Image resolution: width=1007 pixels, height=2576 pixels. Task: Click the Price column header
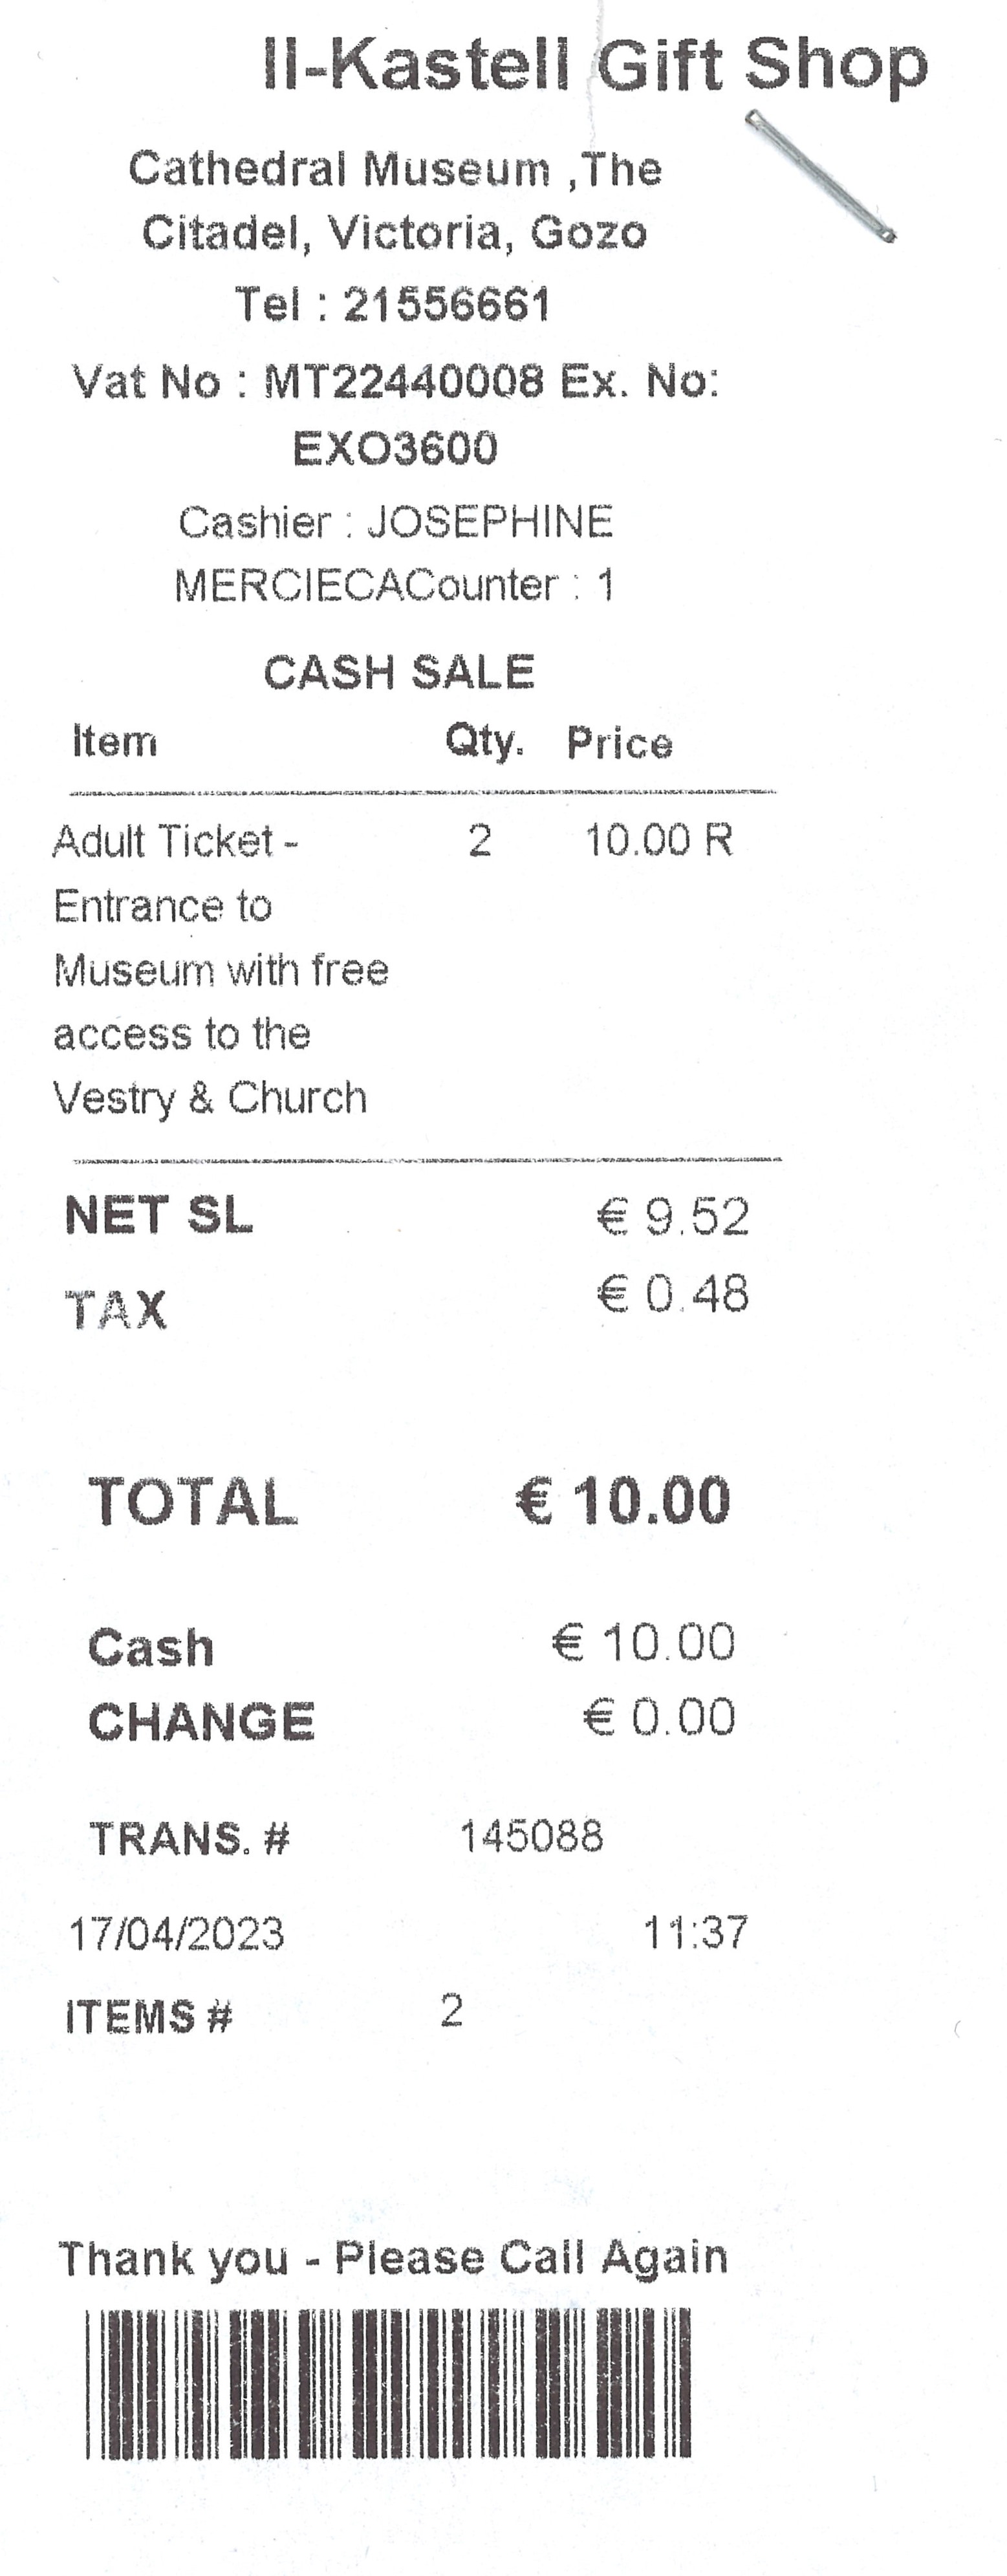620,743
